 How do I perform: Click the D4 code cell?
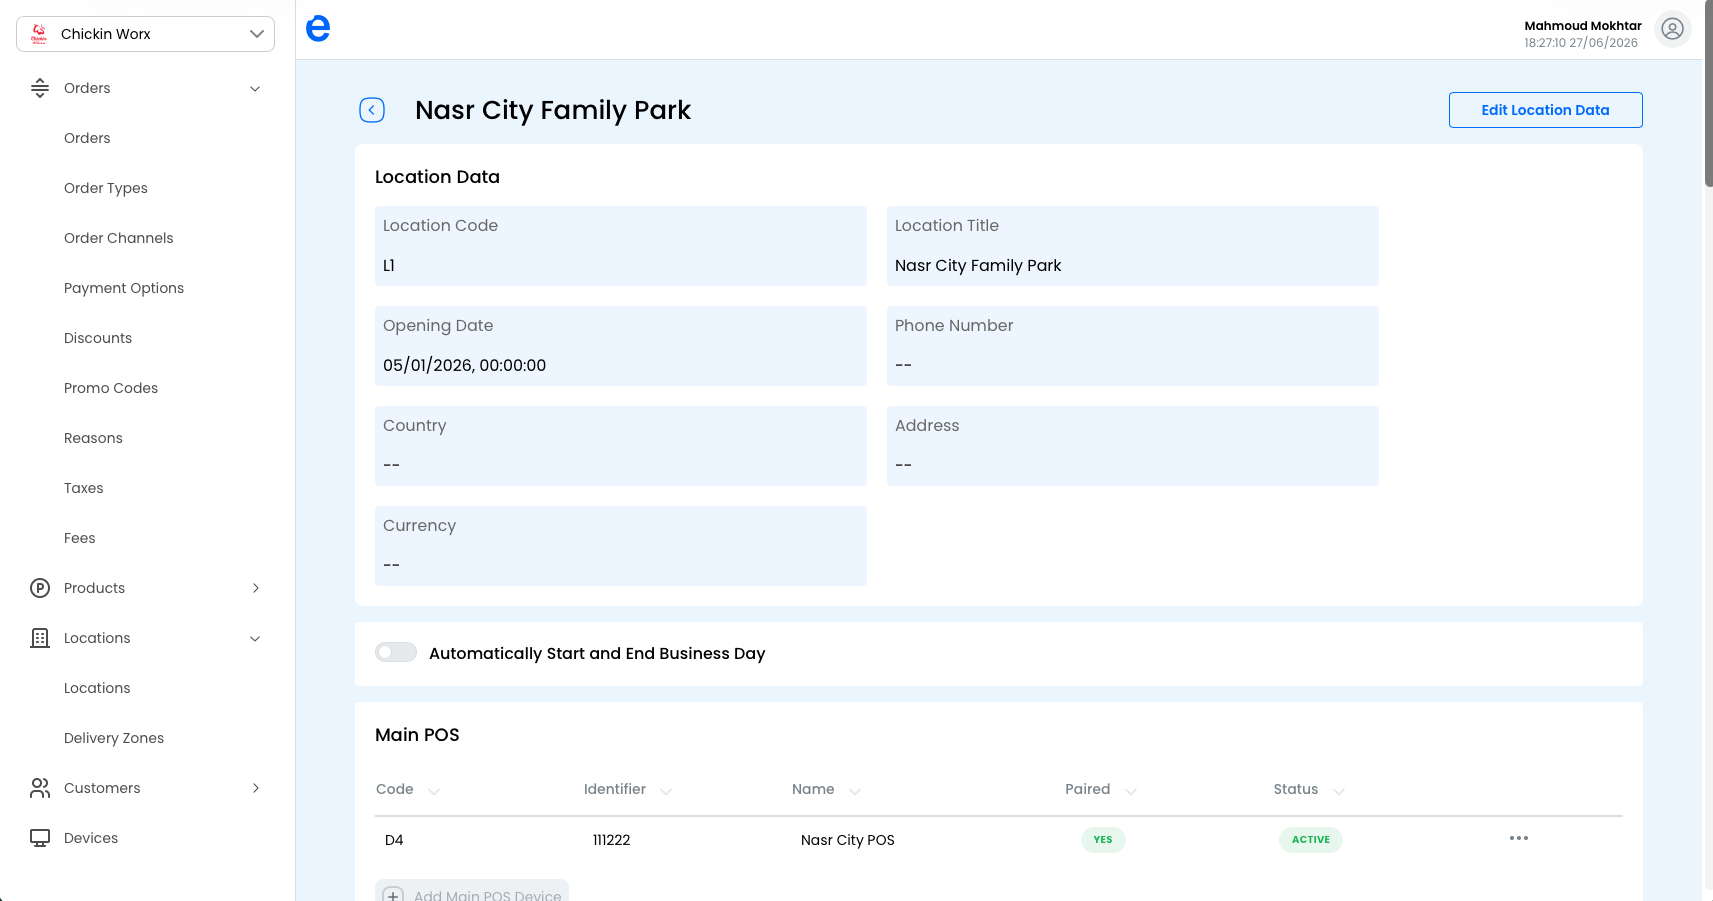[394, 840]
